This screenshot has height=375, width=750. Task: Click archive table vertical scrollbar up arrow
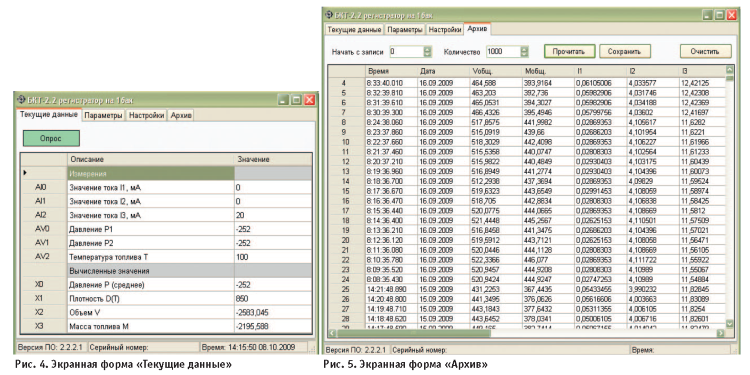(x=729, y=69)
